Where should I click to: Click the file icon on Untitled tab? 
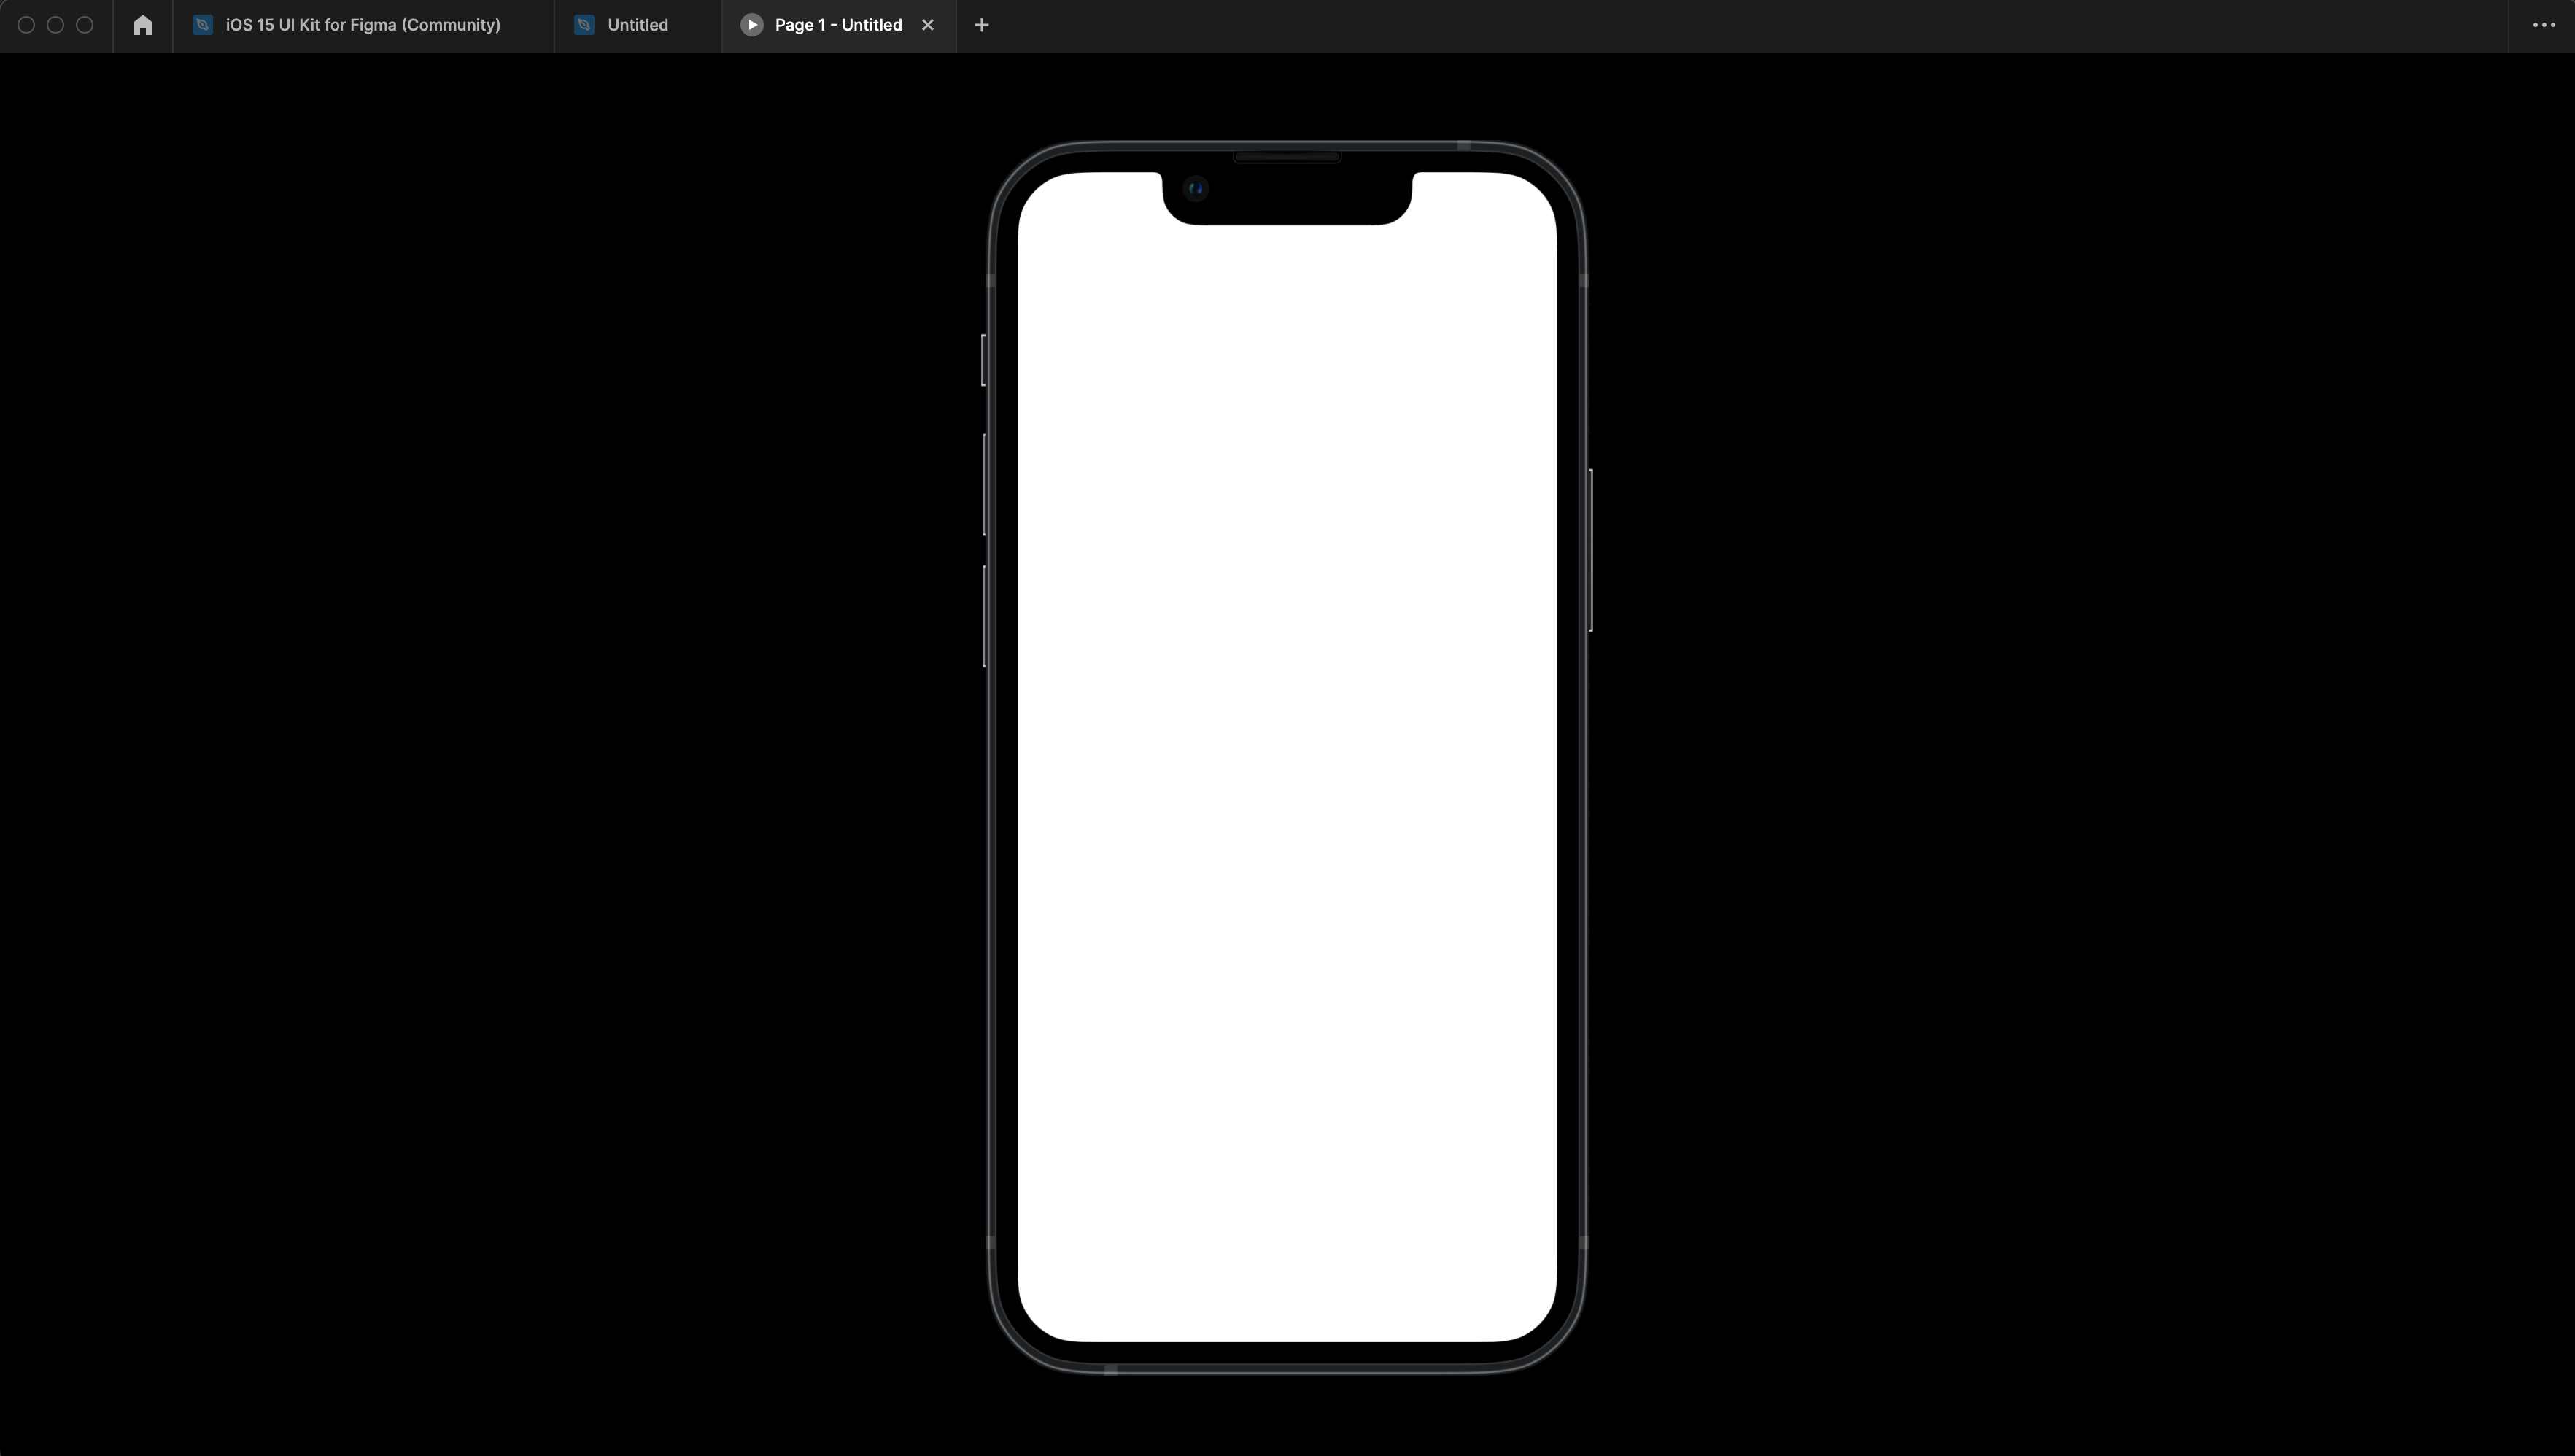584,25
